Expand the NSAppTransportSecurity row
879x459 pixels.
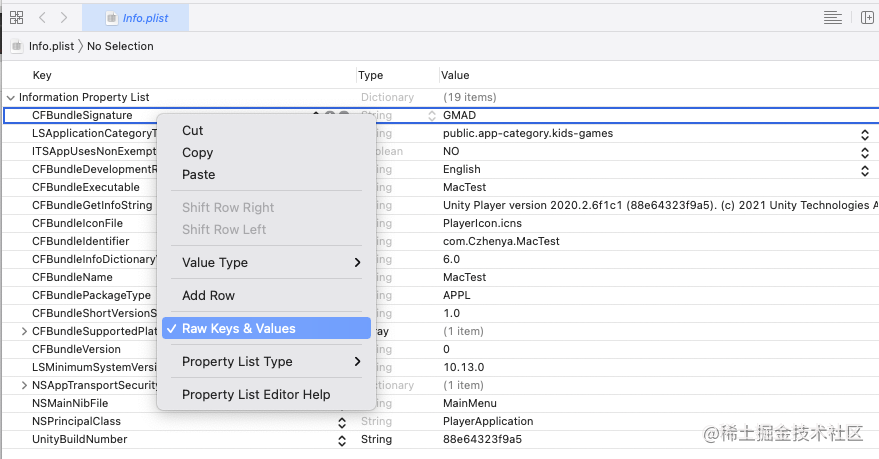click(x=25, y=386)
